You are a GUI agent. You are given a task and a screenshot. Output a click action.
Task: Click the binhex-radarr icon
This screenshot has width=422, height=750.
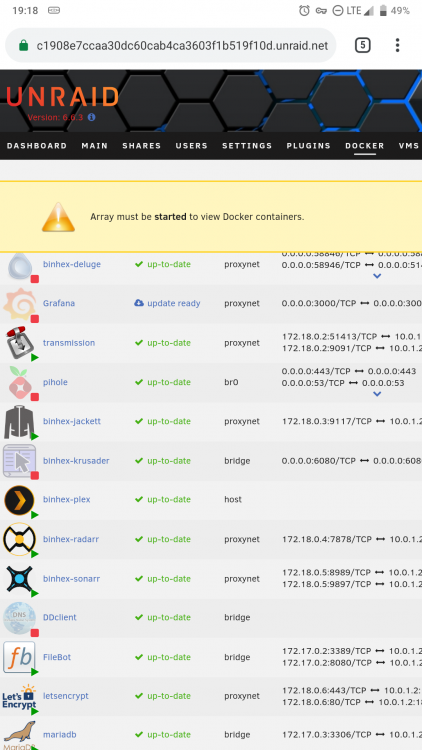19,540
